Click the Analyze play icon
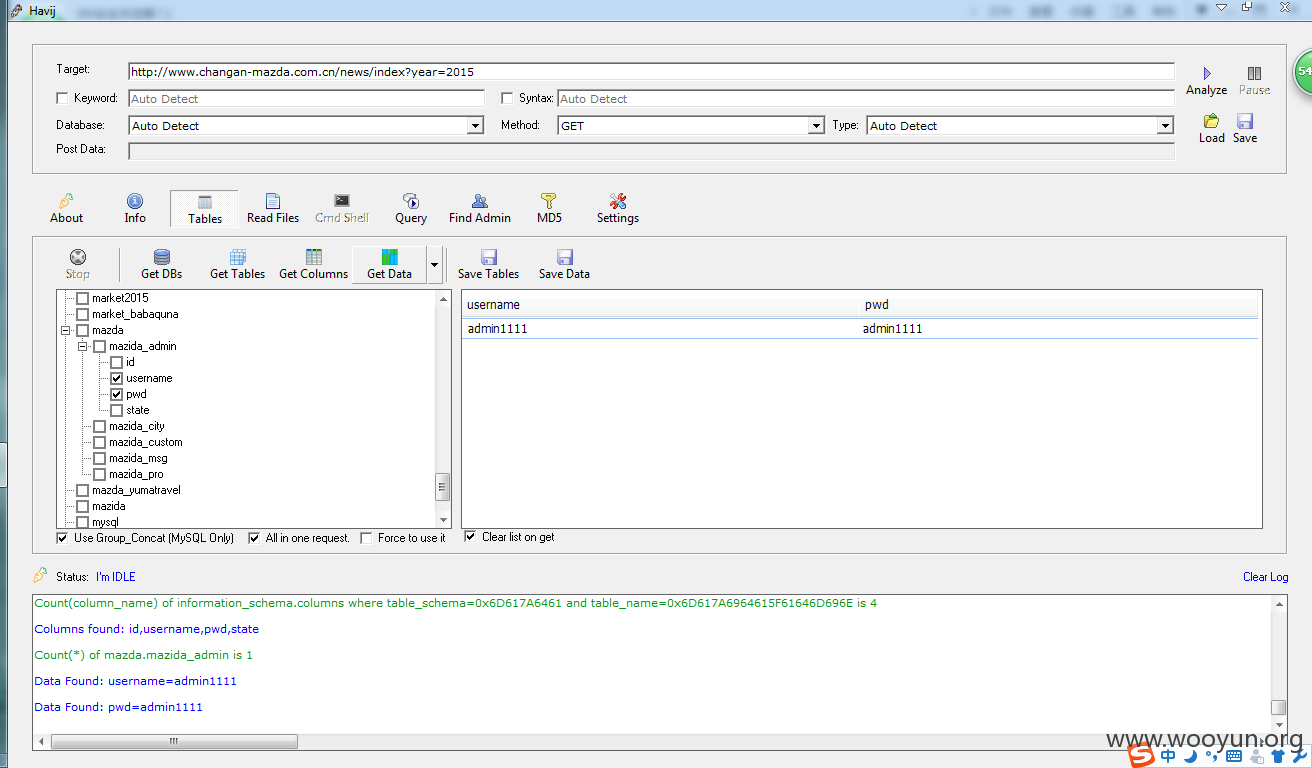1312x768 pixels. point(1207,73)
